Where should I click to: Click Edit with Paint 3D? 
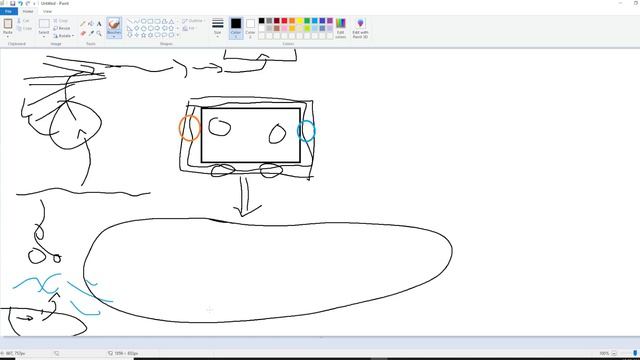[x=360, y=28]
